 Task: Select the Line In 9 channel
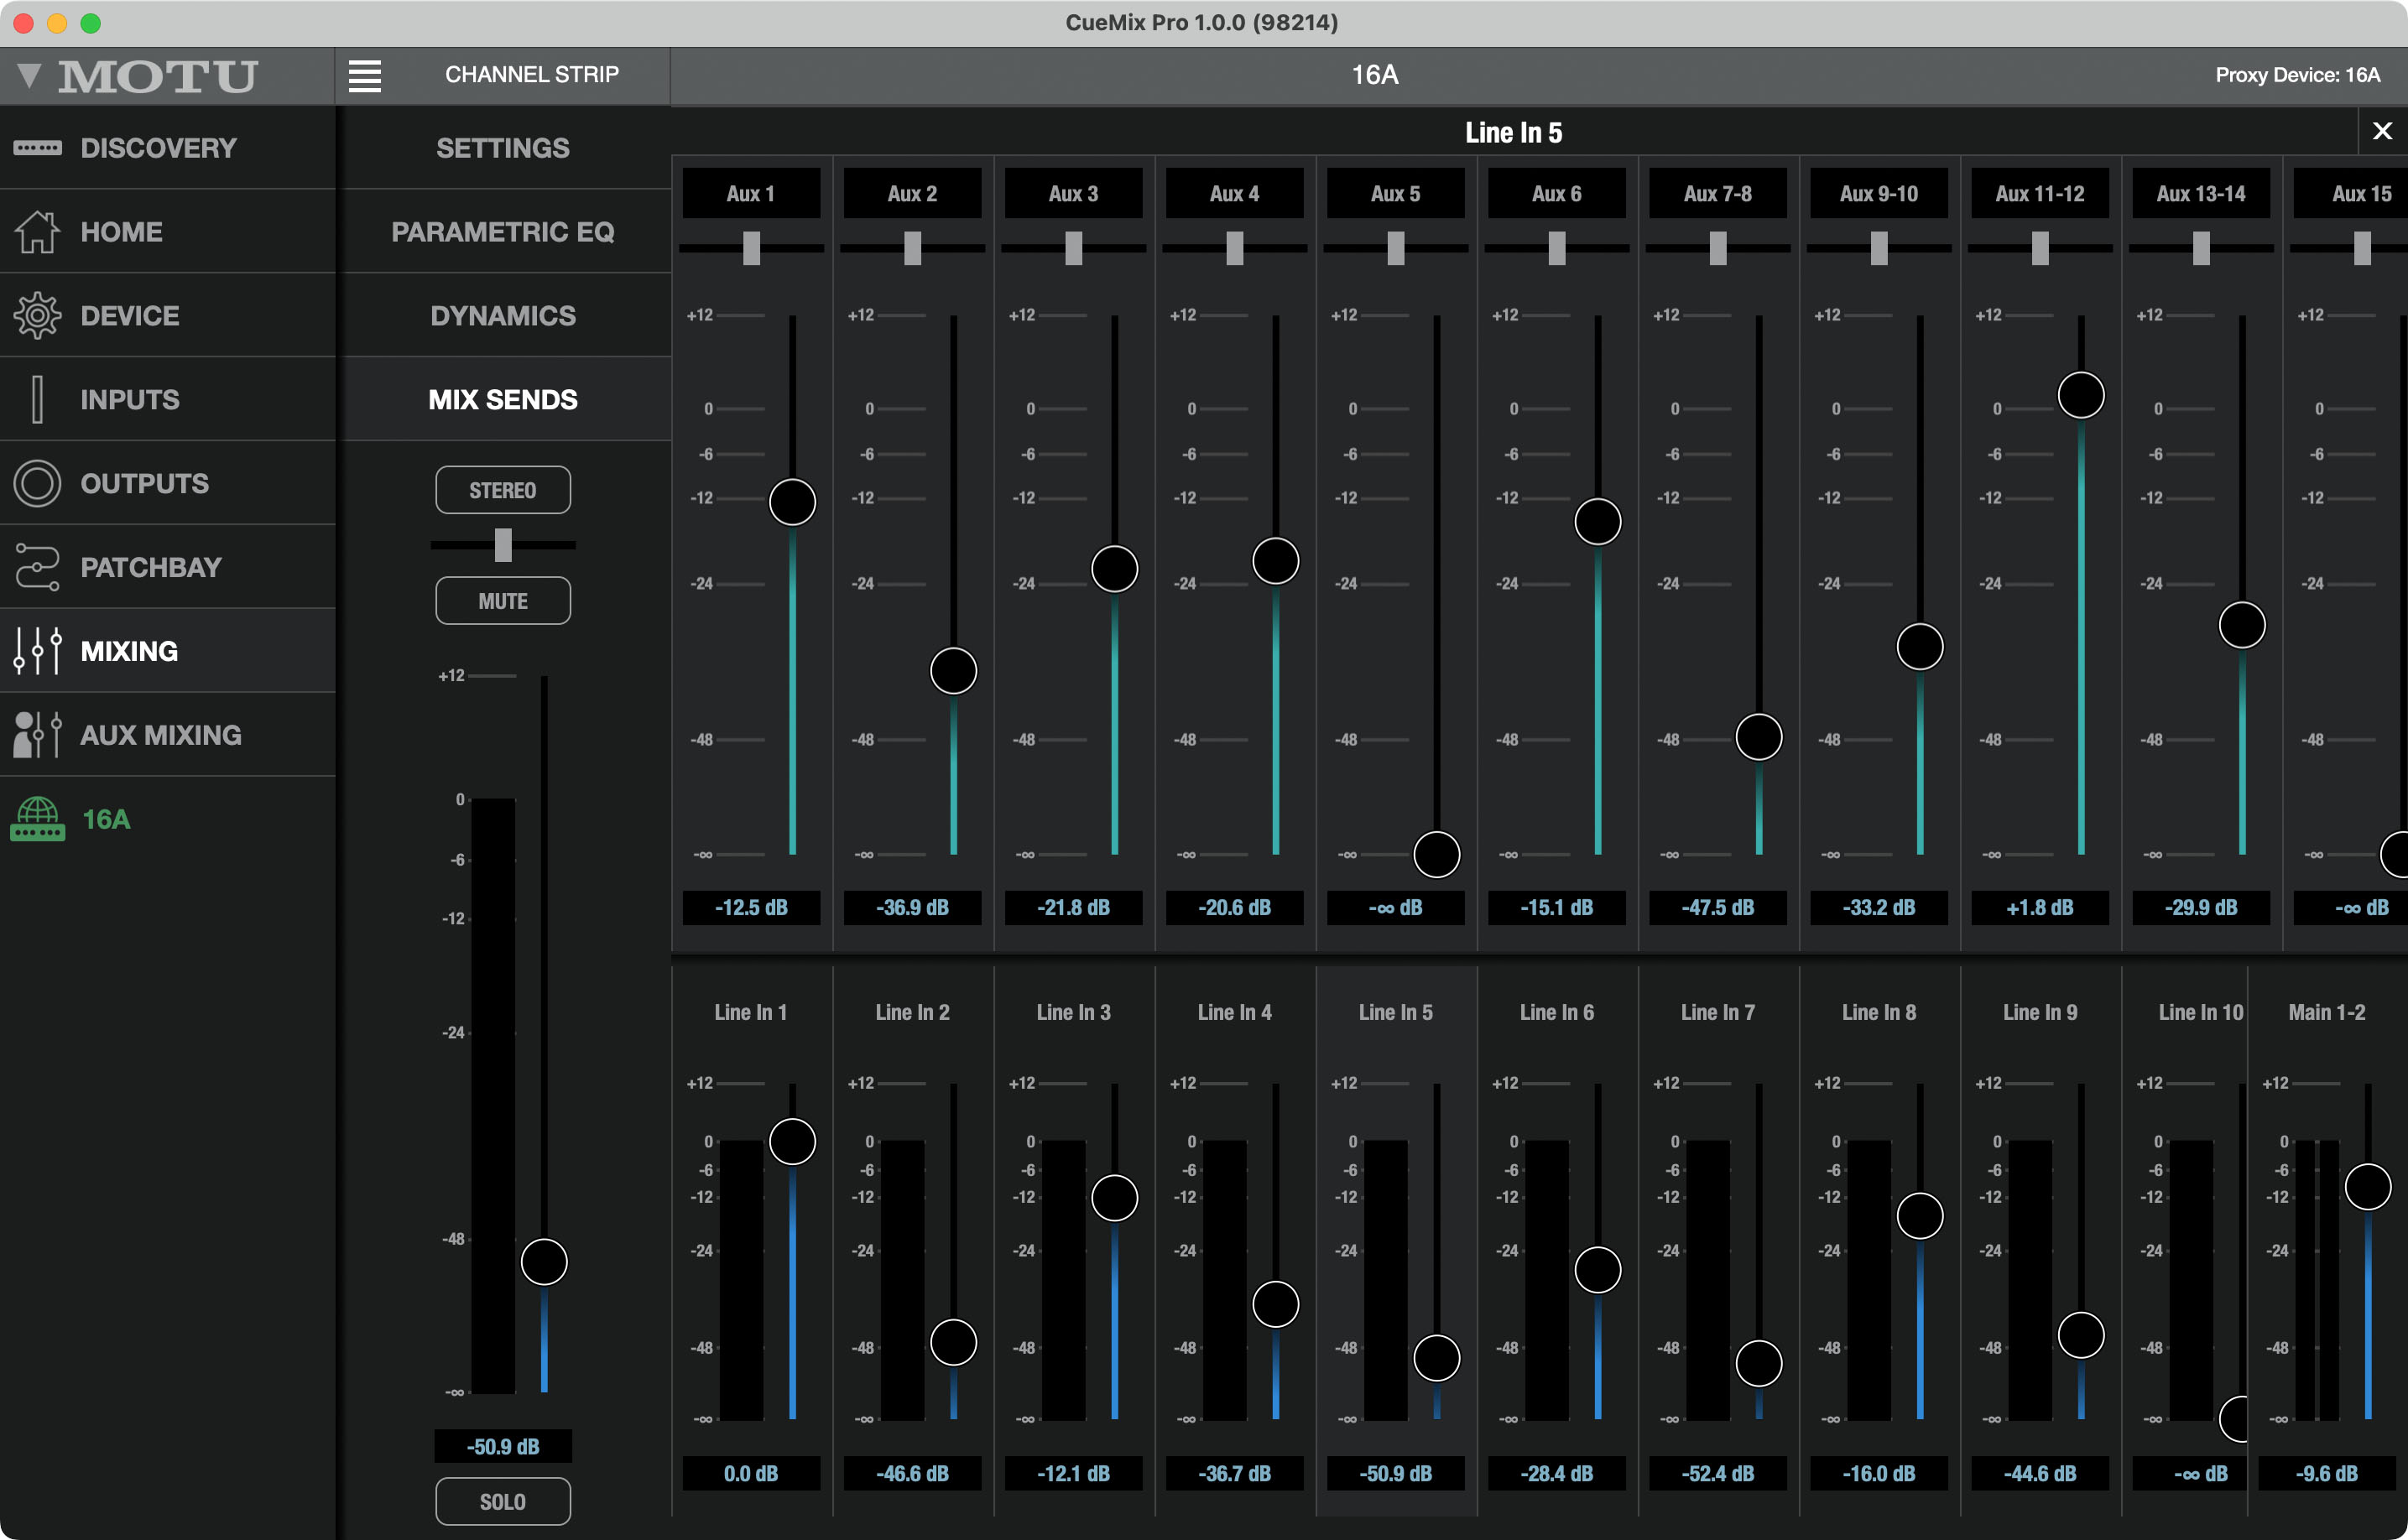pos(2040,1013)
